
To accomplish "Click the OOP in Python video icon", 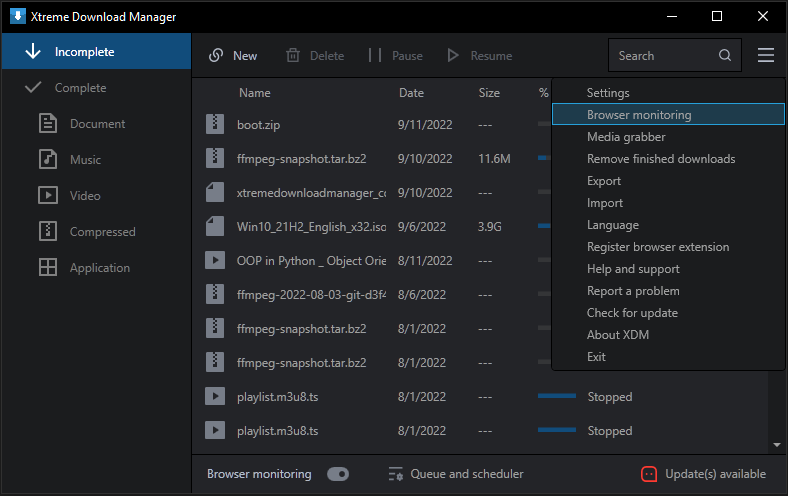I will point(215,260).
